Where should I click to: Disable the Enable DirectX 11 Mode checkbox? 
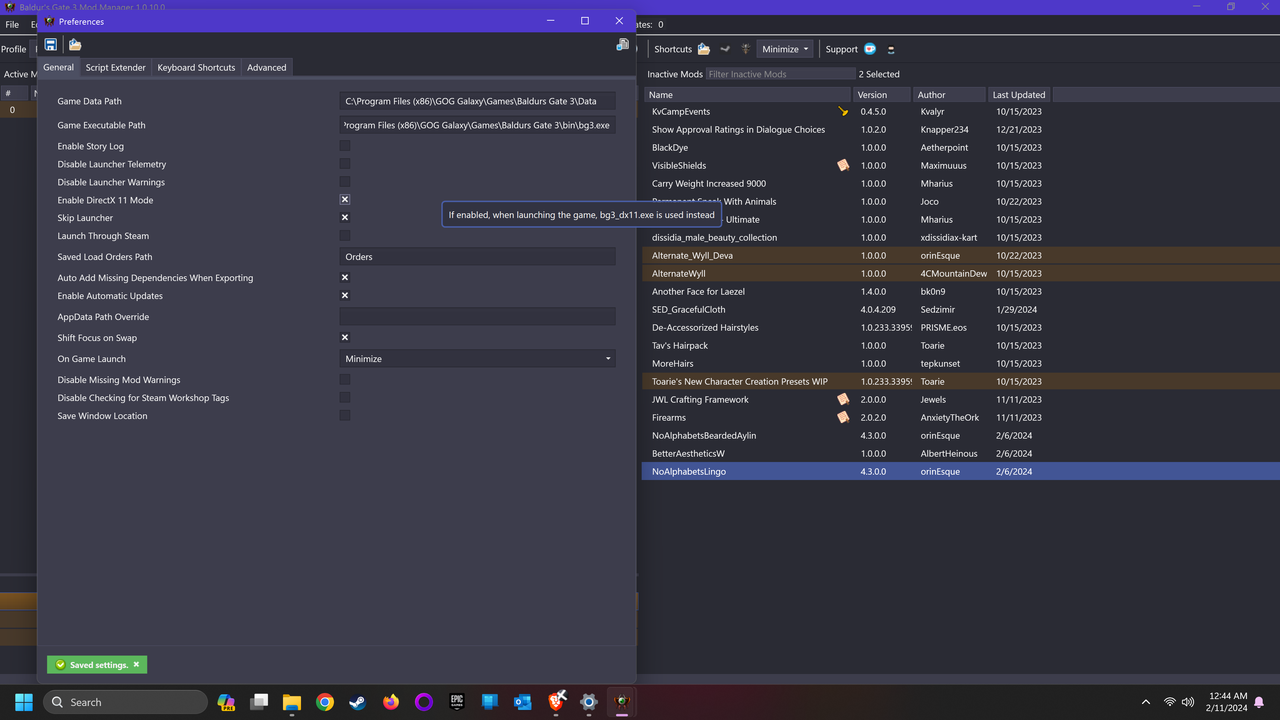(345, 199)
